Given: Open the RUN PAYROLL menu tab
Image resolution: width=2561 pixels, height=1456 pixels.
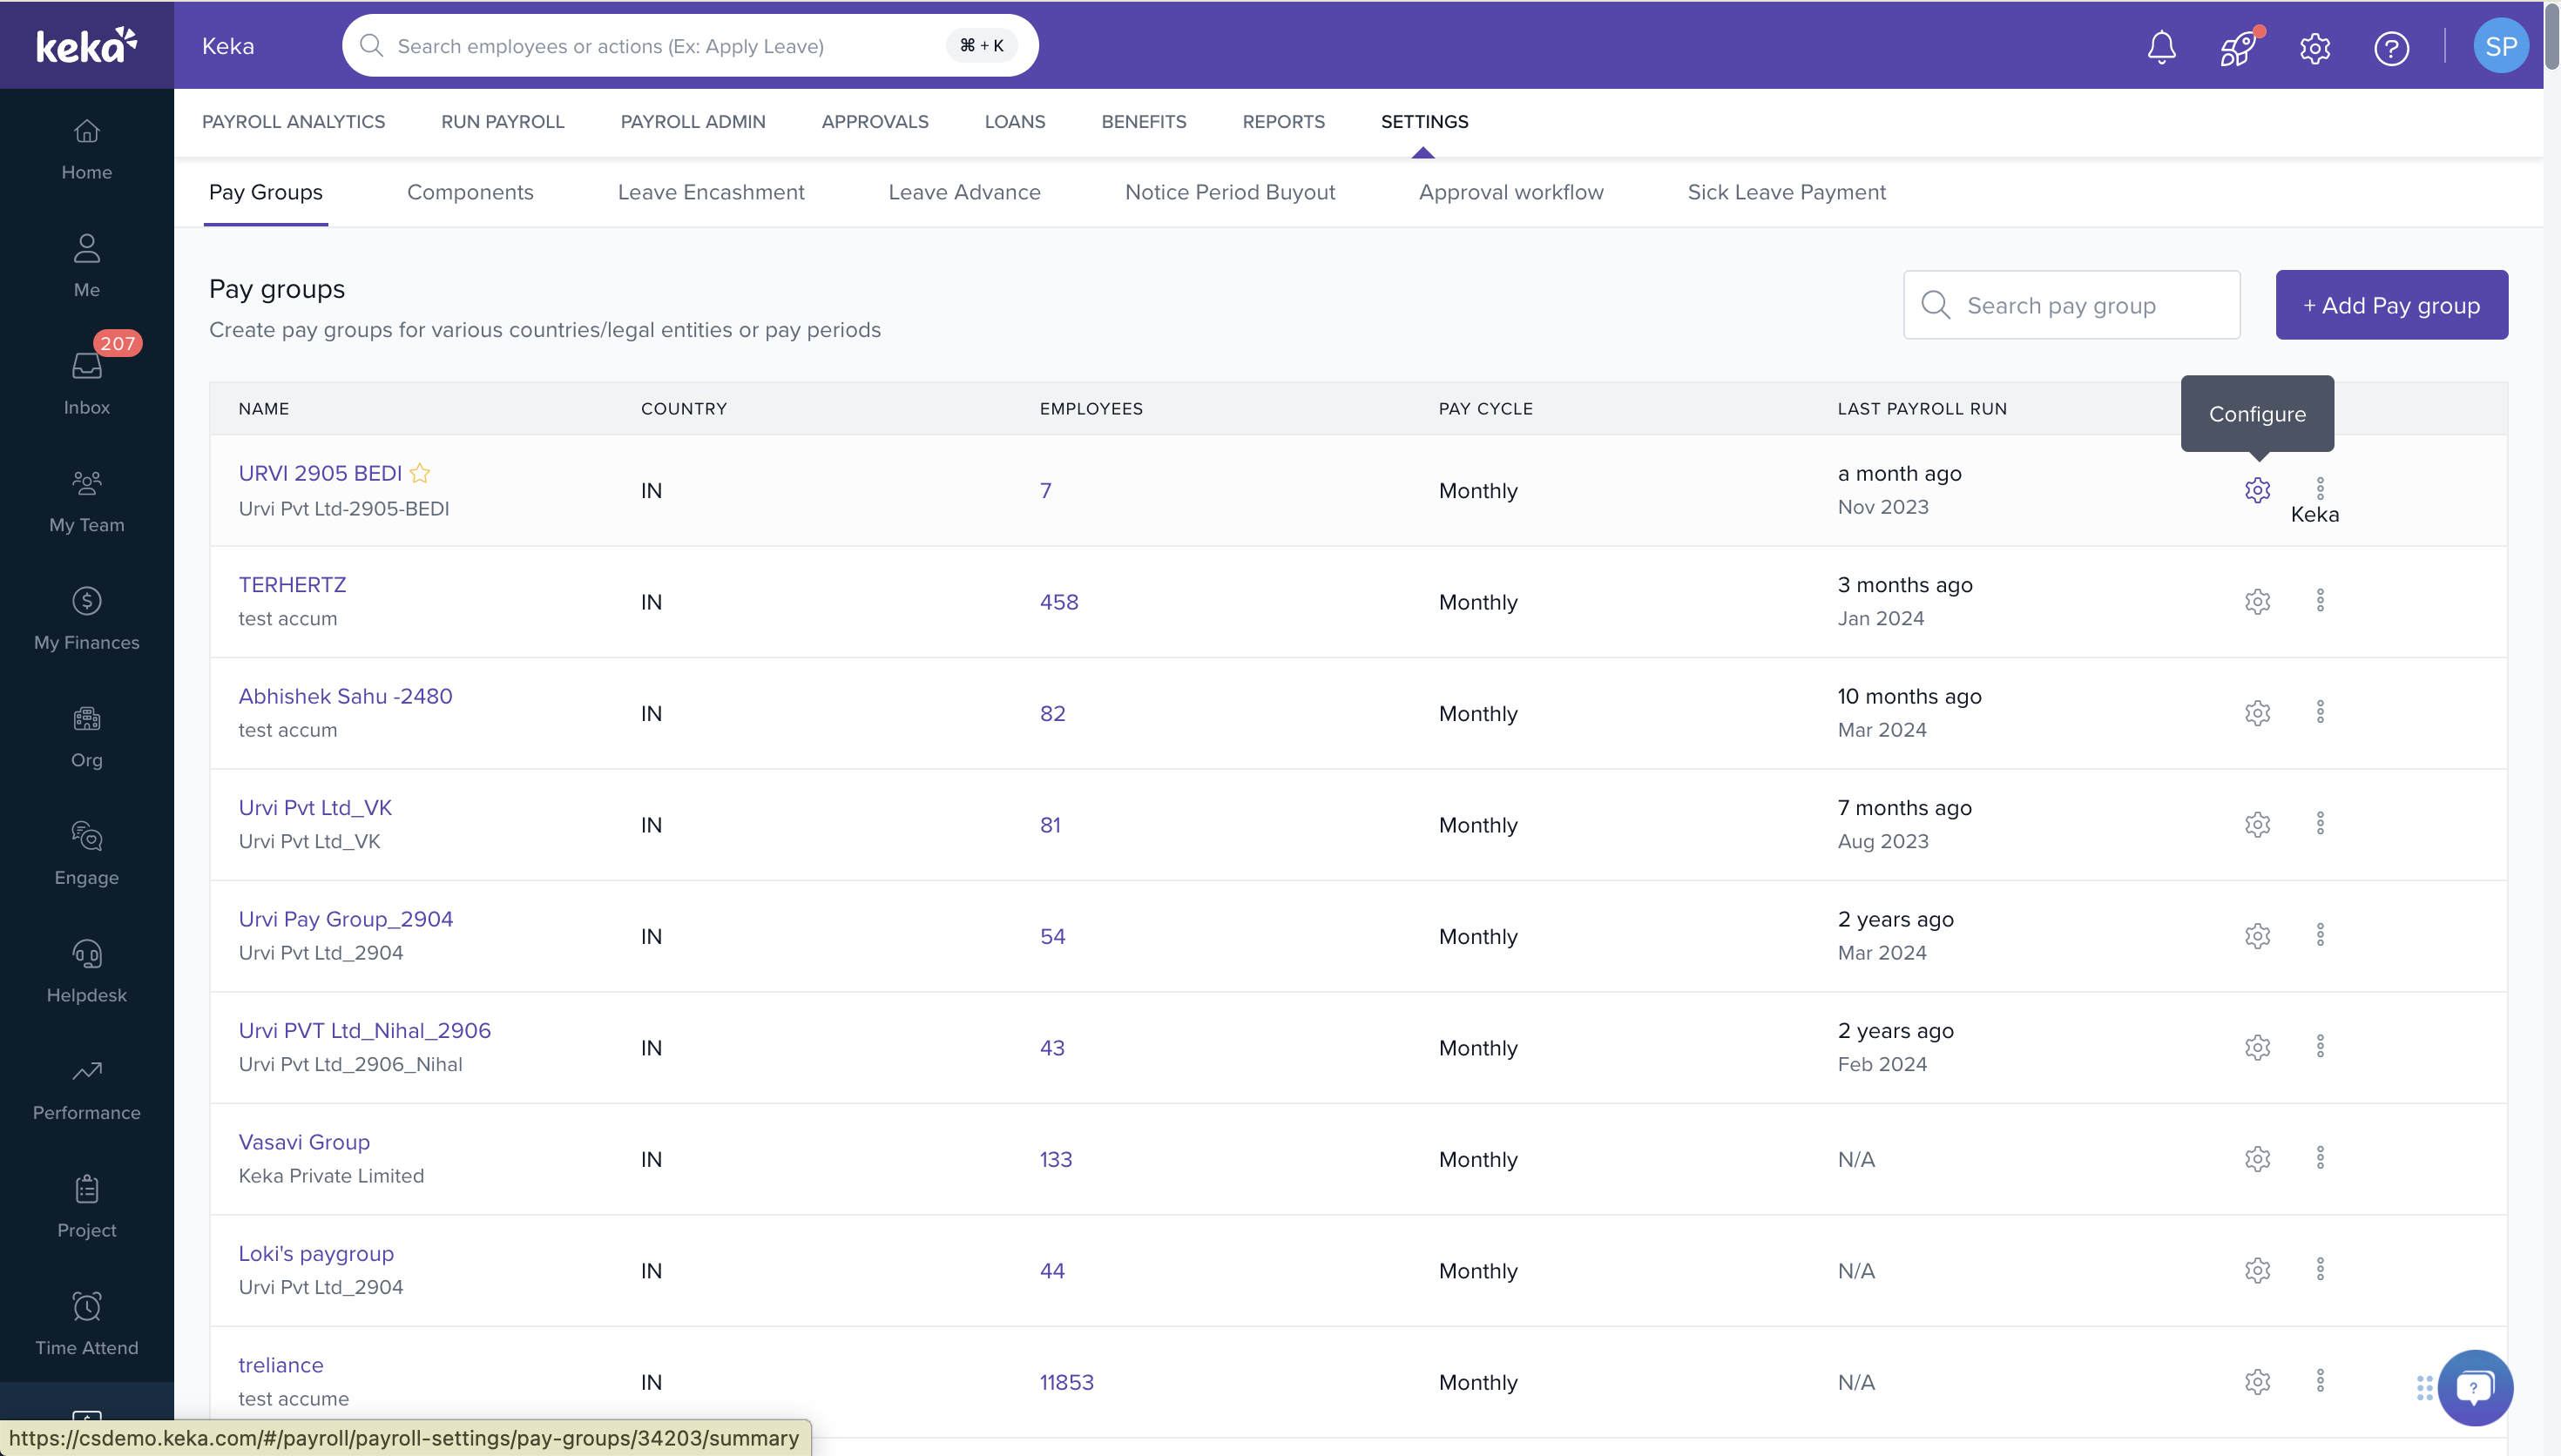Looking at the screenshot, I should [503, 121].
